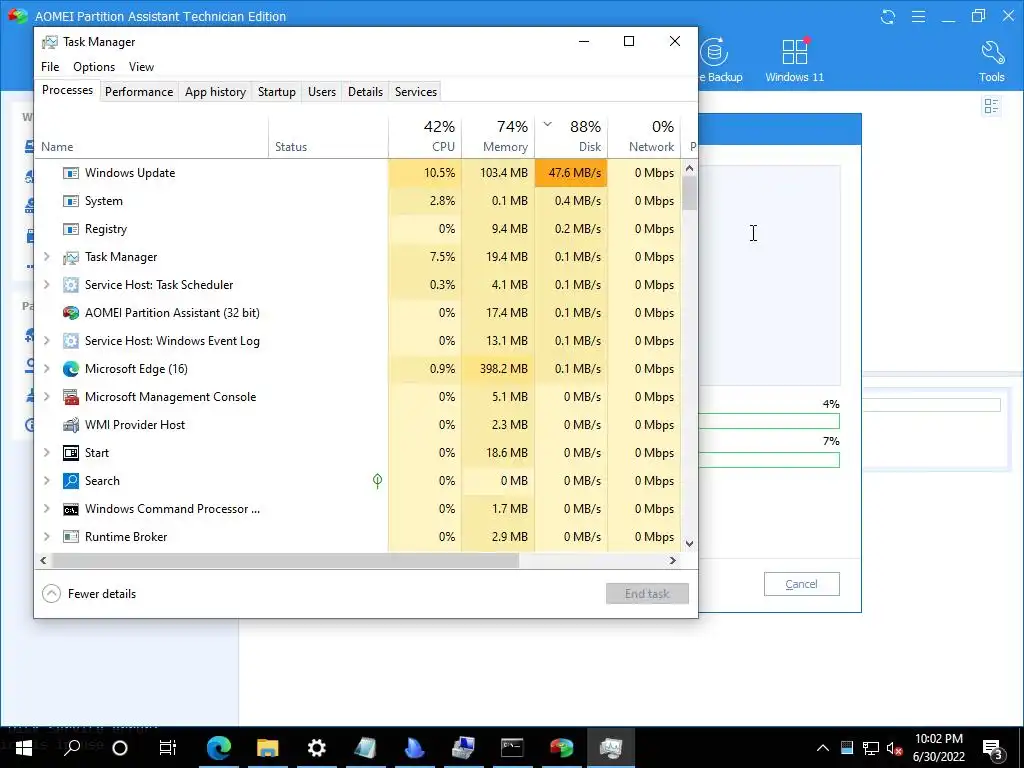This screenshot has width=1024, height=768.
Task: Click the 7% progress bar in AOMEI dialog
Action: [x=769, y=460]
